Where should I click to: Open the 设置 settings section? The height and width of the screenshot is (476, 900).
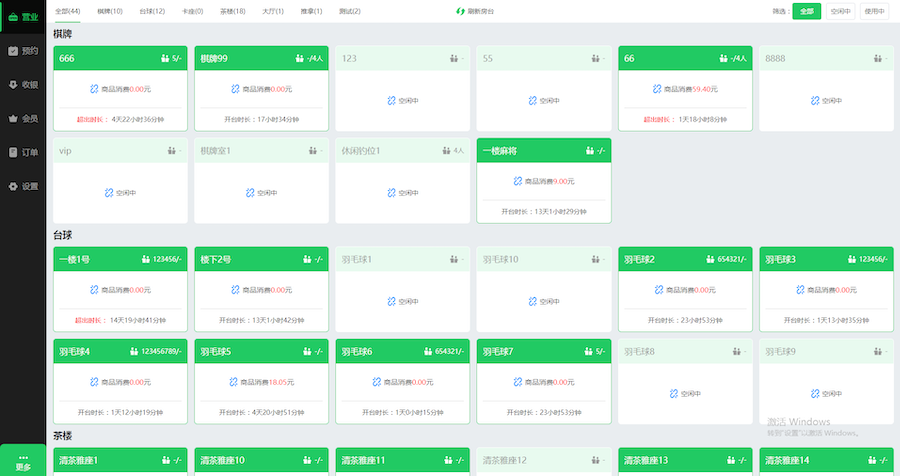tap(22, 187)
